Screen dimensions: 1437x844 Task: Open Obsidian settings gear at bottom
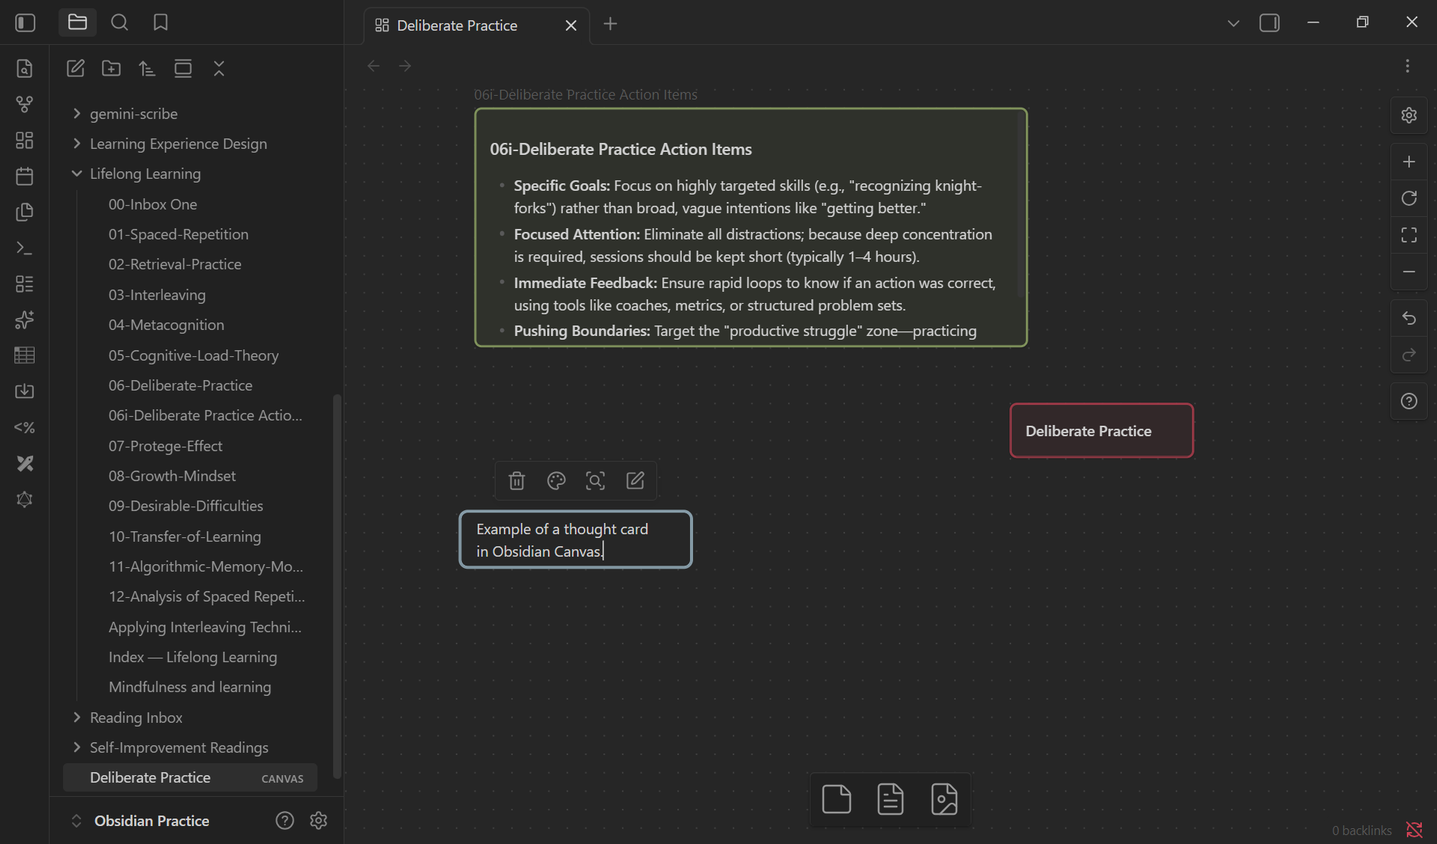[x=319, y=821]
